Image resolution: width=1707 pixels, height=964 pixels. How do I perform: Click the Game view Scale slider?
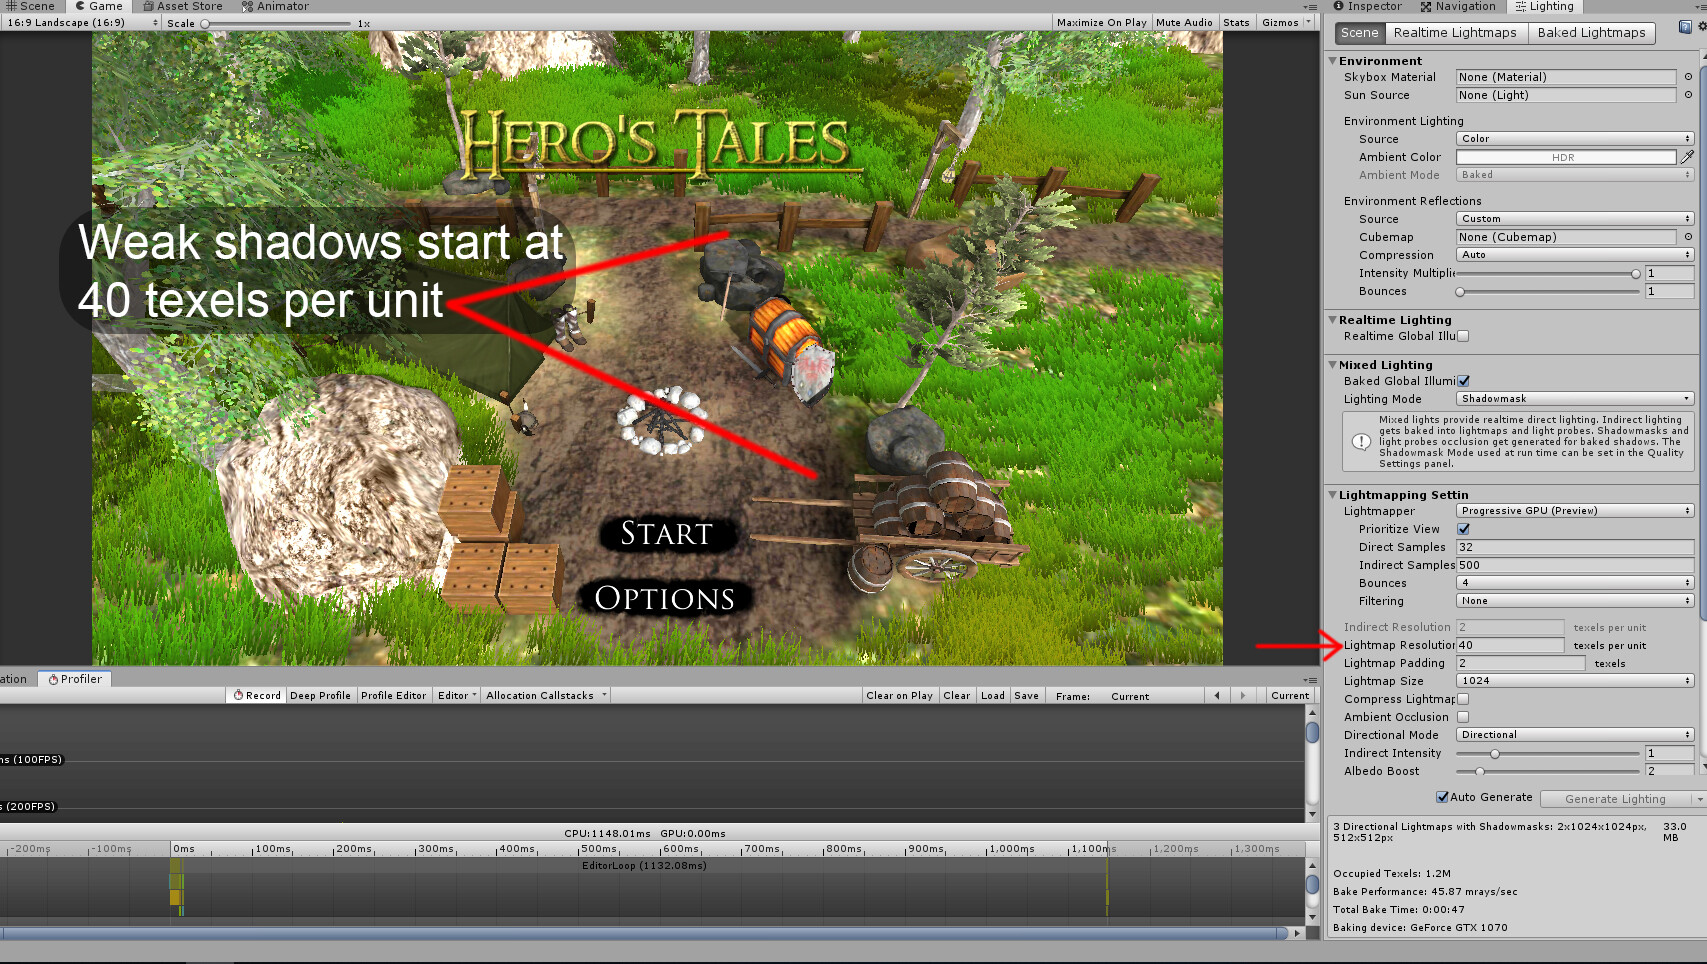click(x=276, y=23)
